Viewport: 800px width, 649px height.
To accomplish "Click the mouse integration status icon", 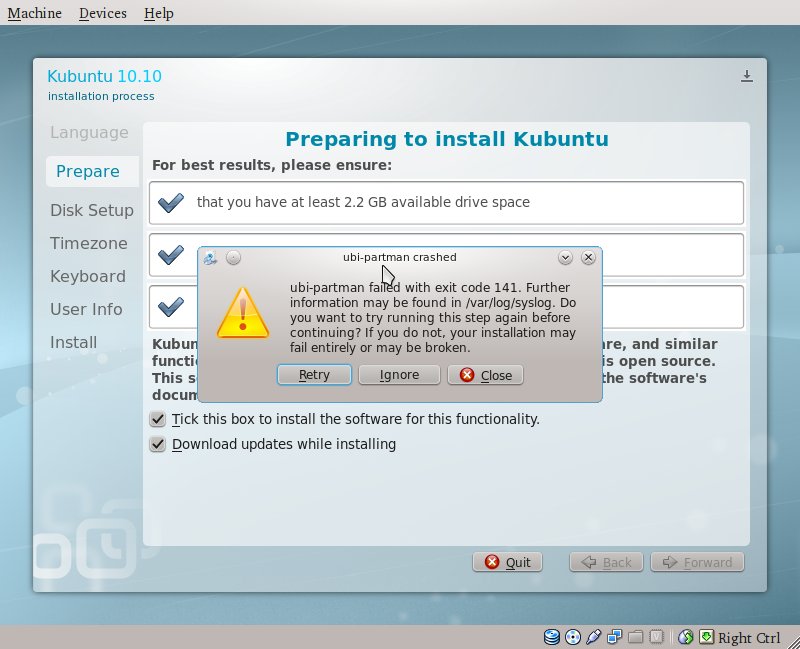I will click(x=686, y=637).
